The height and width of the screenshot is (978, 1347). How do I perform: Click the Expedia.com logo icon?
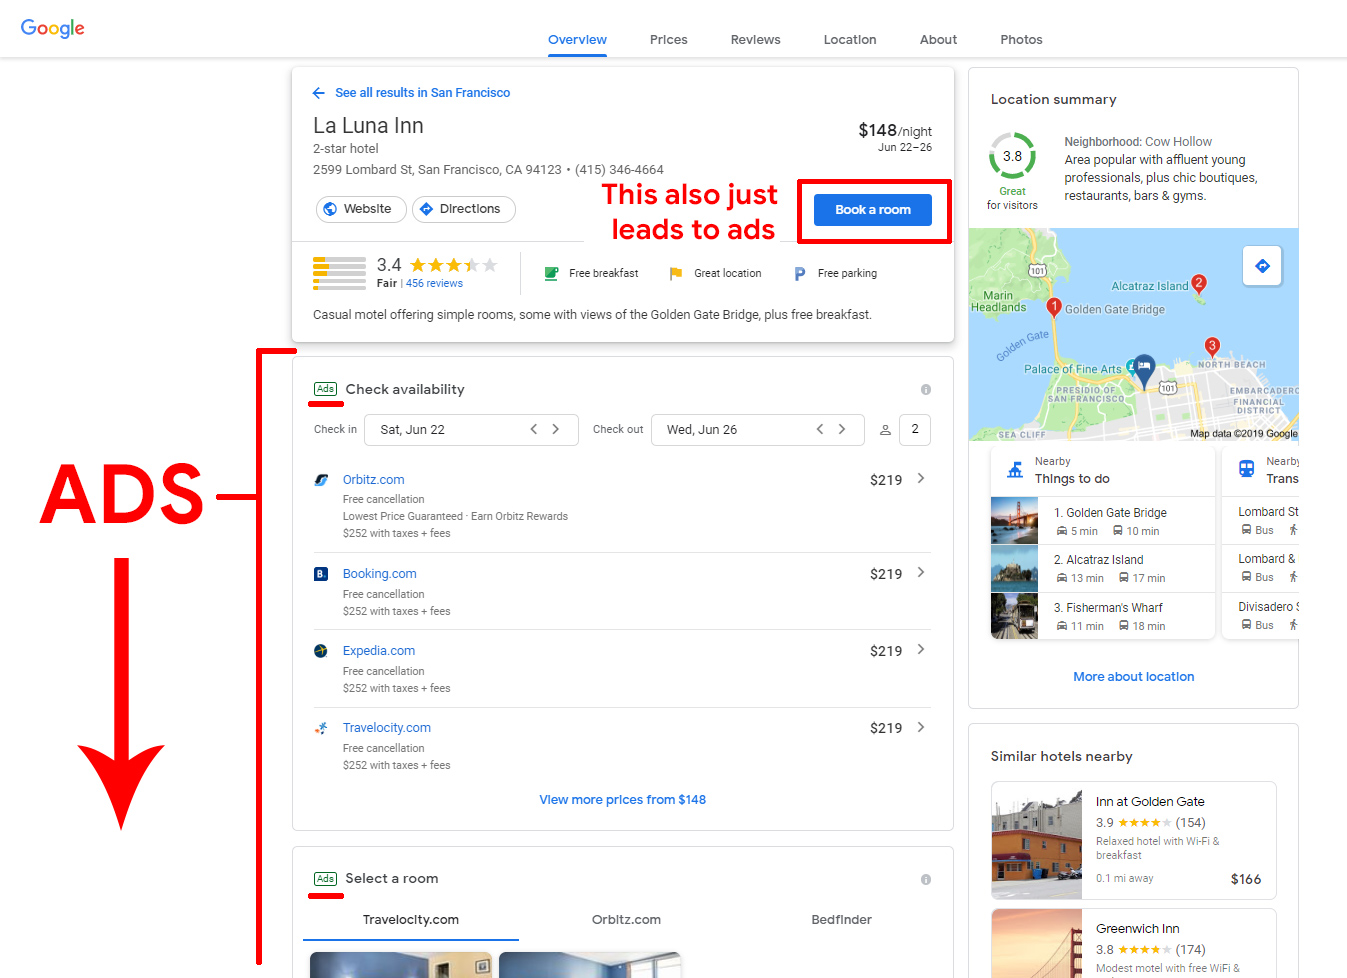pyautogui.click(x=322, y=651)
